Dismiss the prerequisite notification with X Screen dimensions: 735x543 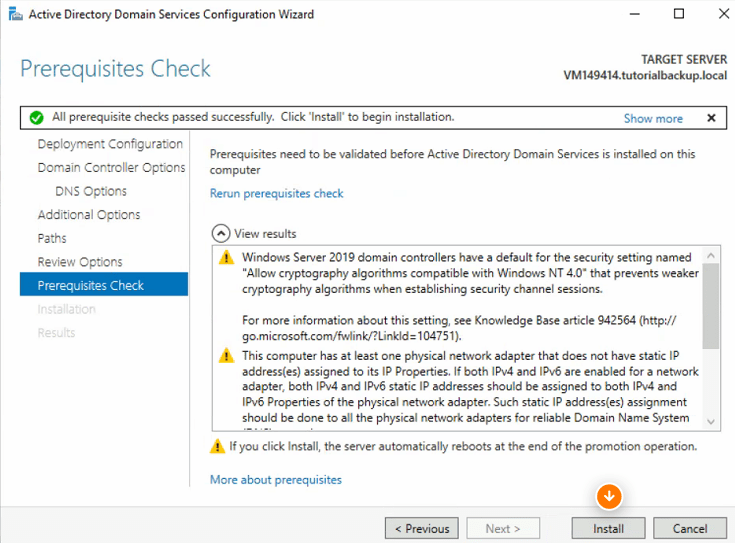711,118
